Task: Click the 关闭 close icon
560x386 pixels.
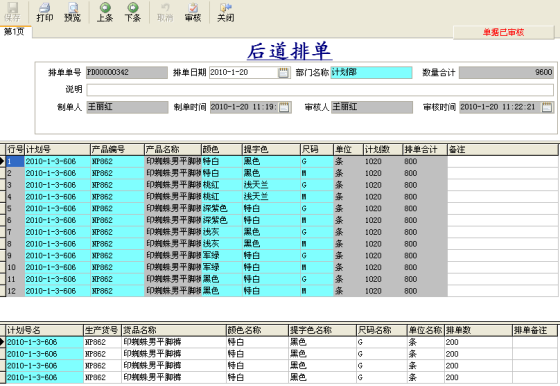Action: click(x=226, y=12)
